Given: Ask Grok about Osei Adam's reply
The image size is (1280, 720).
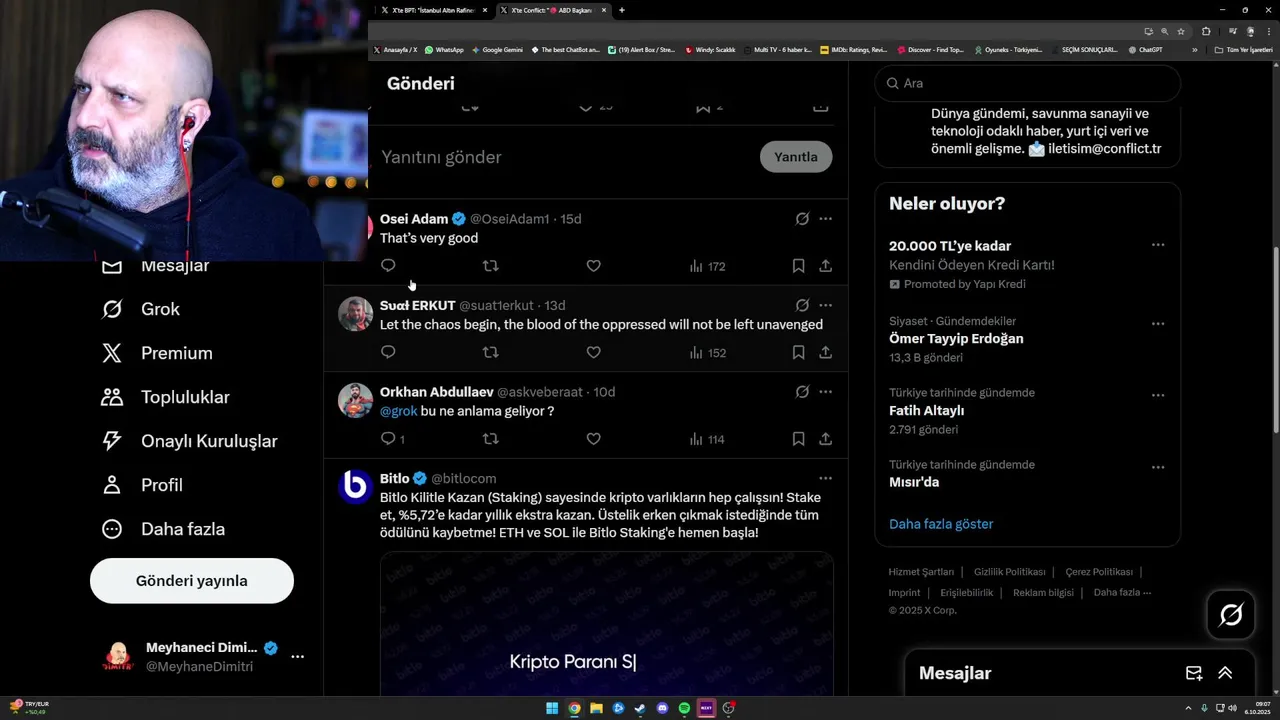Looking at the screenshot, I should [x=802, y=219].
